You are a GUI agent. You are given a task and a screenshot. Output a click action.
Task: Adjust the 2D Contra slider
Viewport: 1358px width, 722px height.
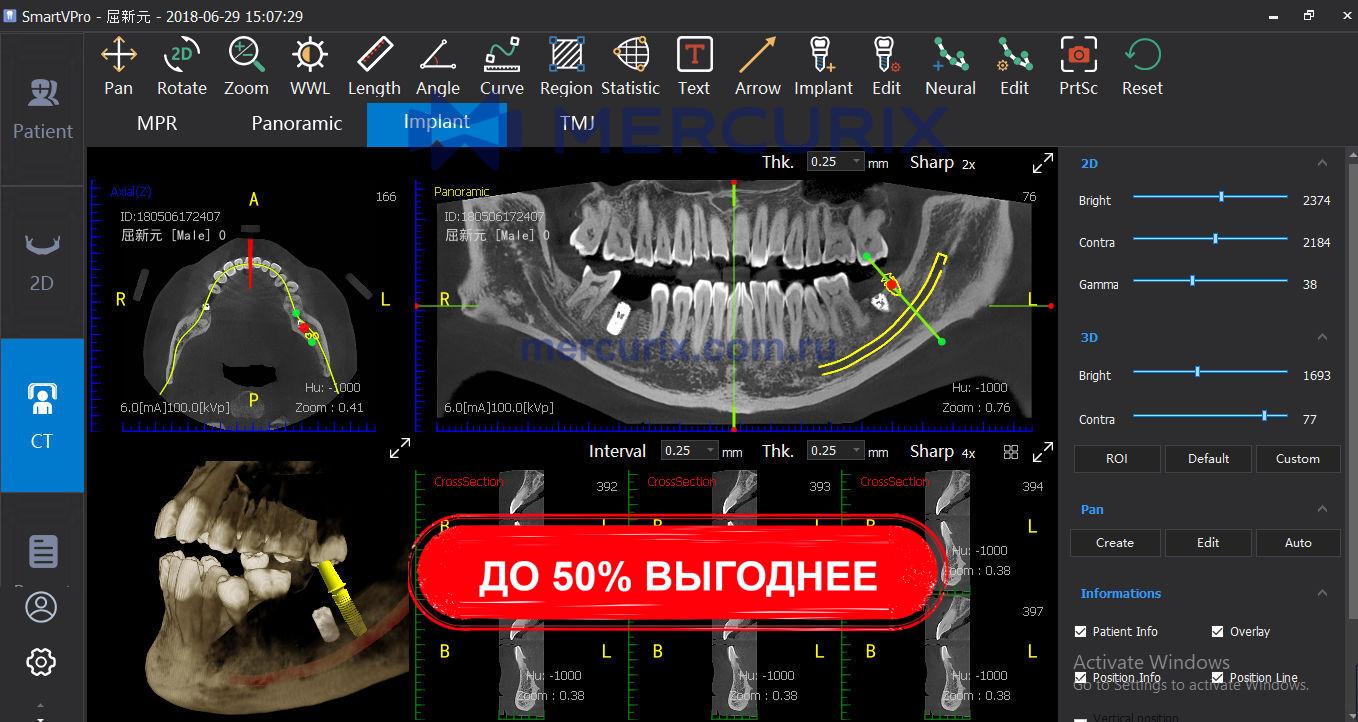click(1210, 239)
